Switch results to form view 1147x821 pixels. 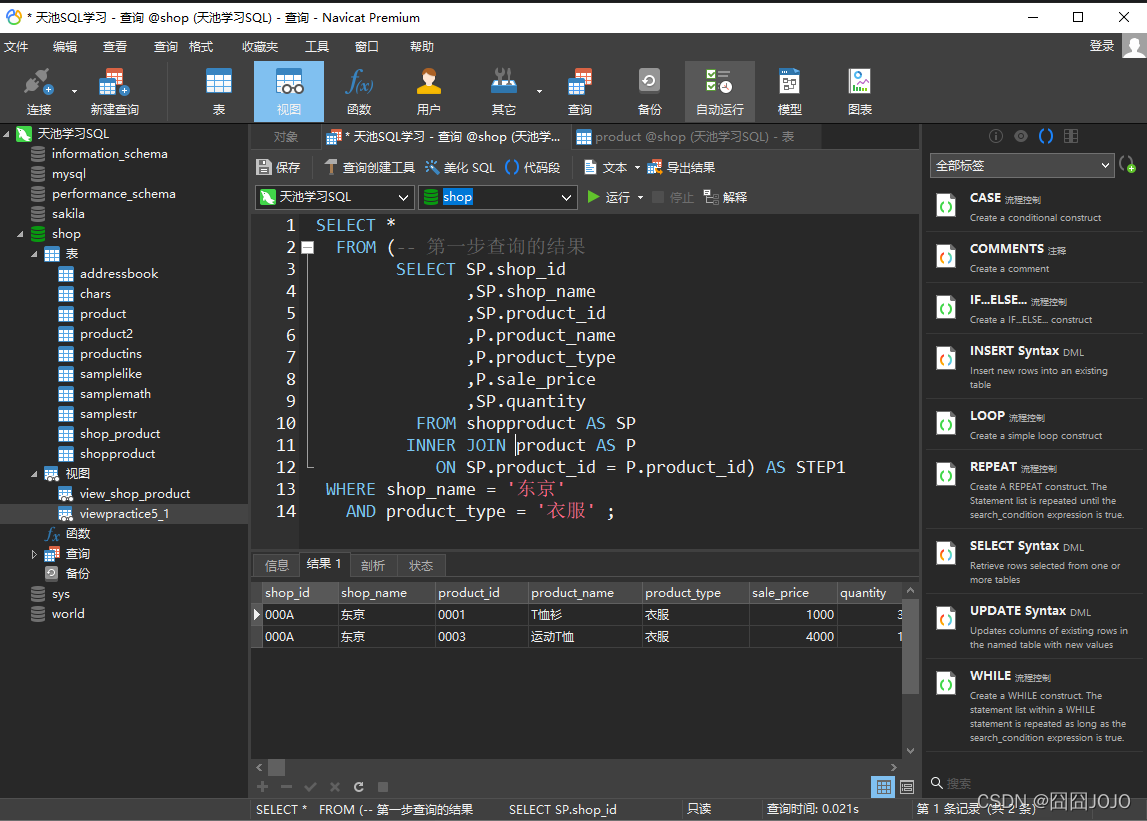907,787
